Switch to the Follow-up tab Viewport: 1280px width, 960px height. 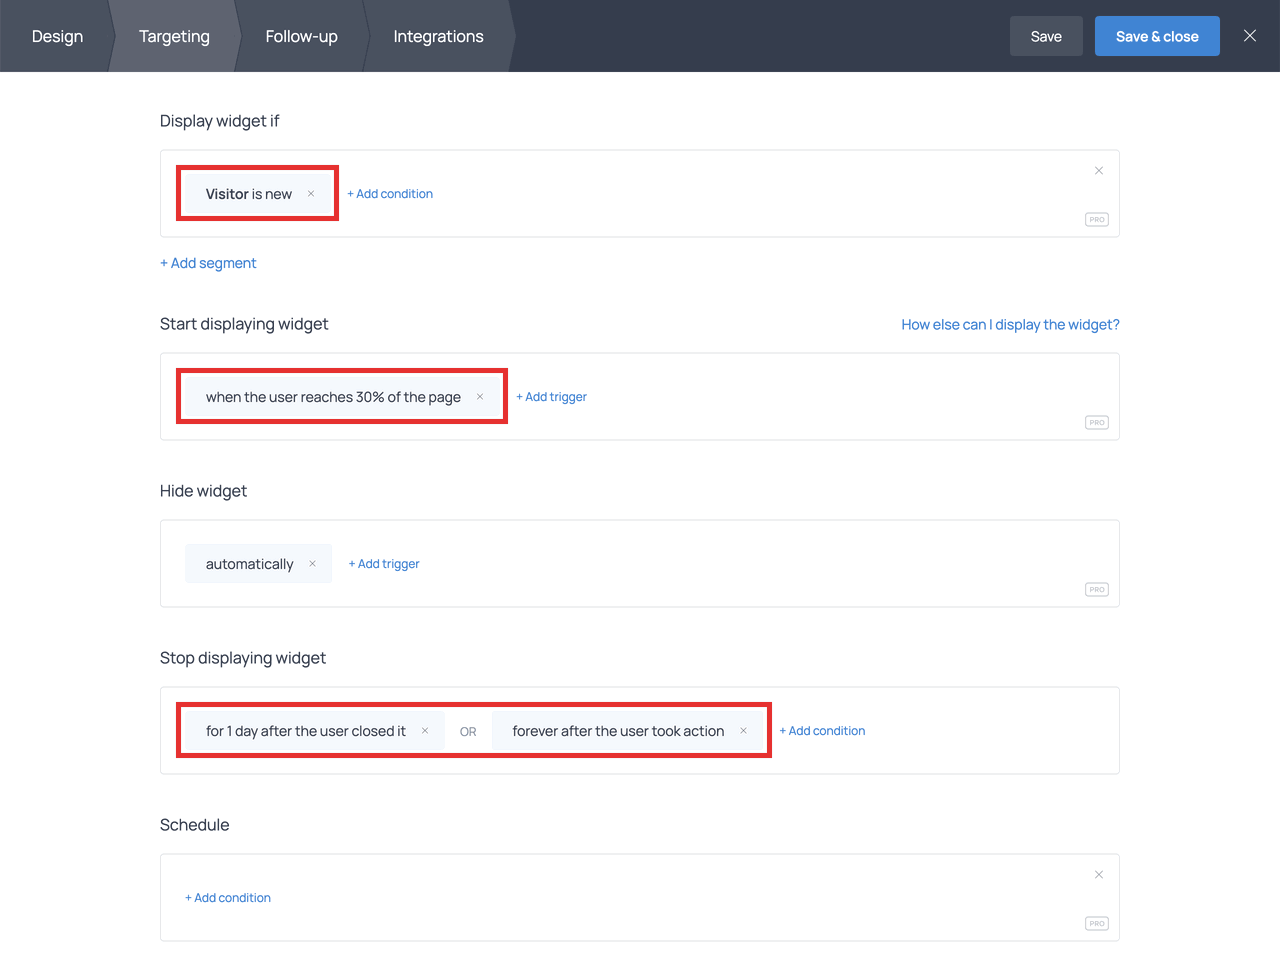coord(301,36)
